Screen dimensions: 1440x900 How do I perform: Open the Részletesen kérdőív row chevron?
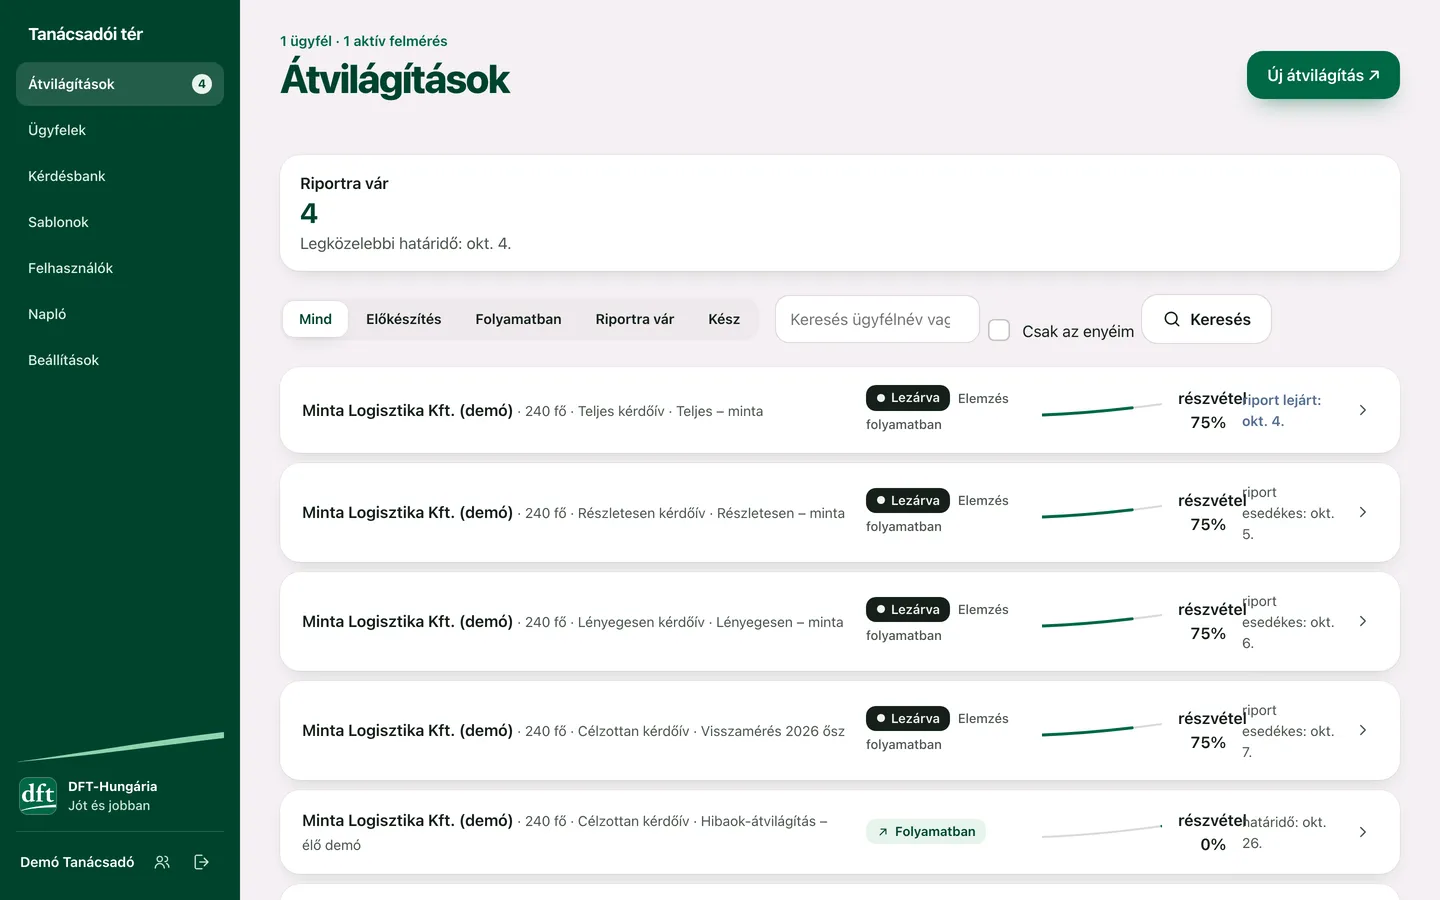click(x=1363, y=512)
